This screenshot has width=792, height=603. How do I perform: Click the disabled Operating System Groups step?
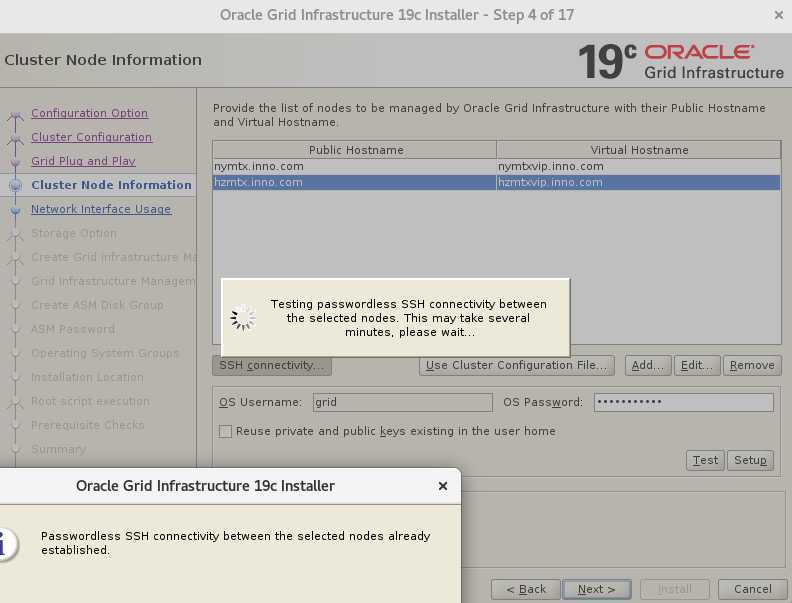point(105,354)
